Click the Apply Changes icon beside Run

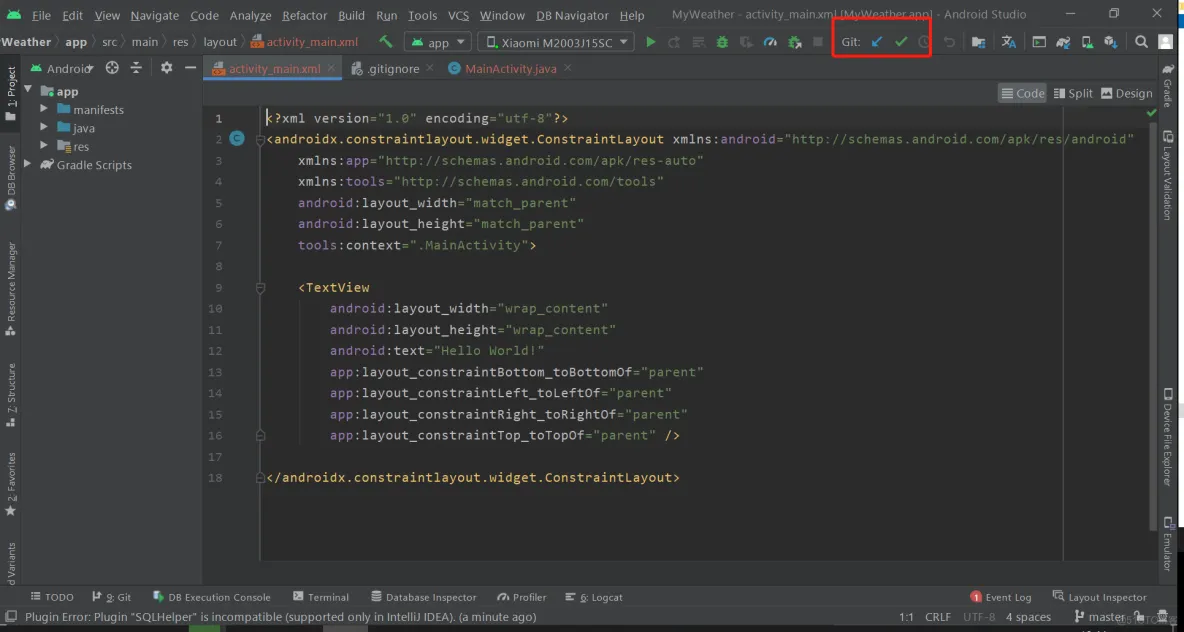click(674, 42)
